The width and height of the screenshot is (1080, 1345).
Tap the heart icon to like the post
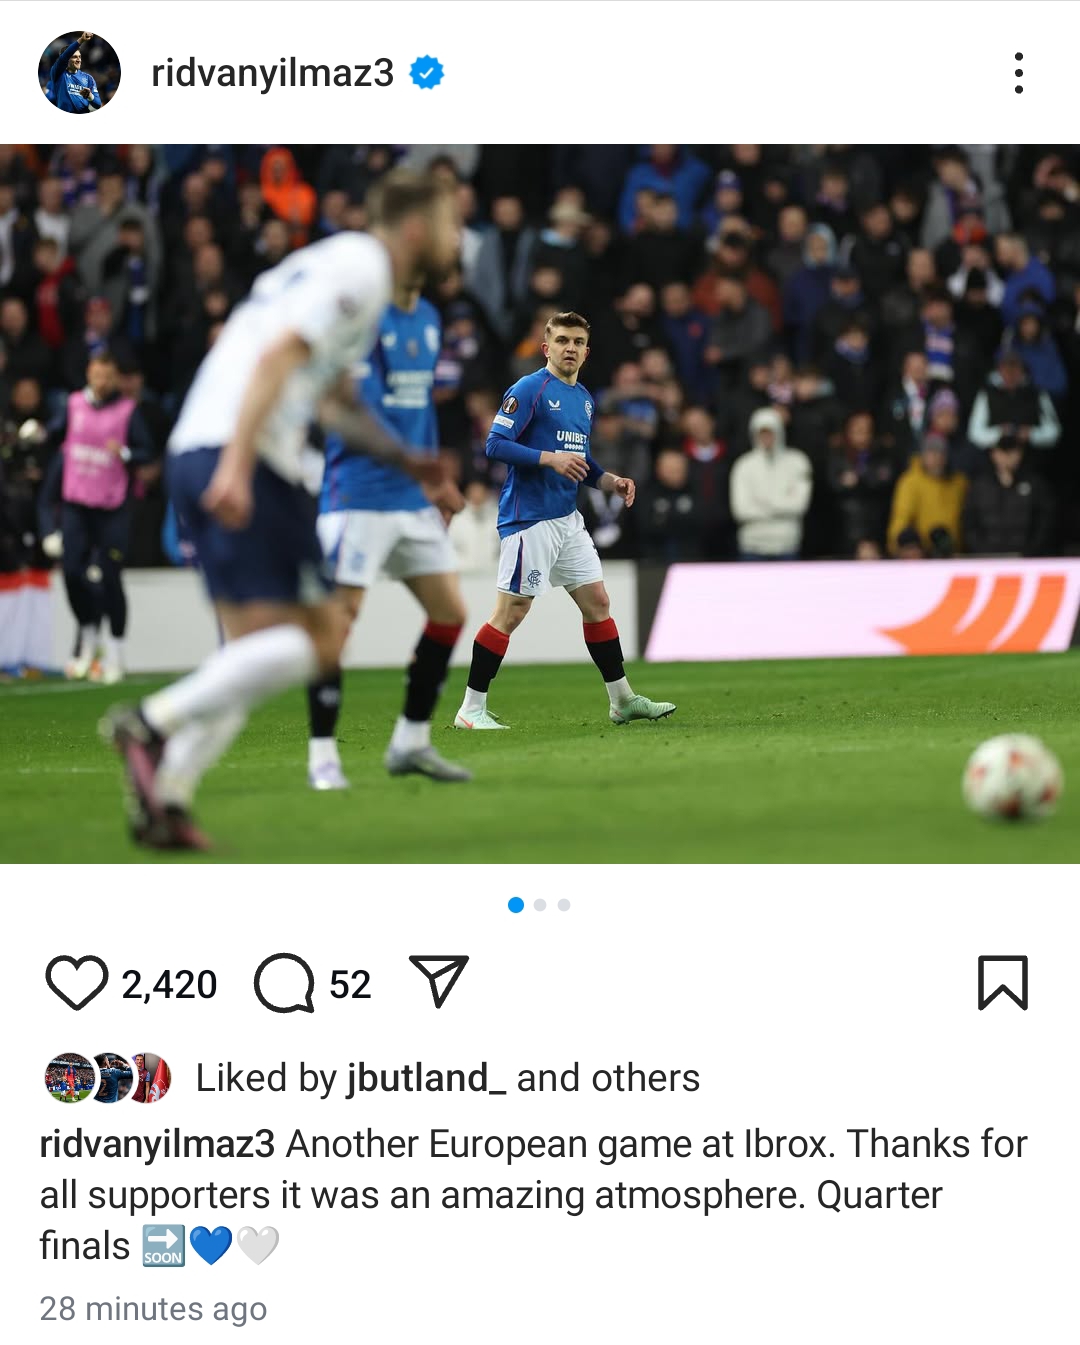click(76, 983)
